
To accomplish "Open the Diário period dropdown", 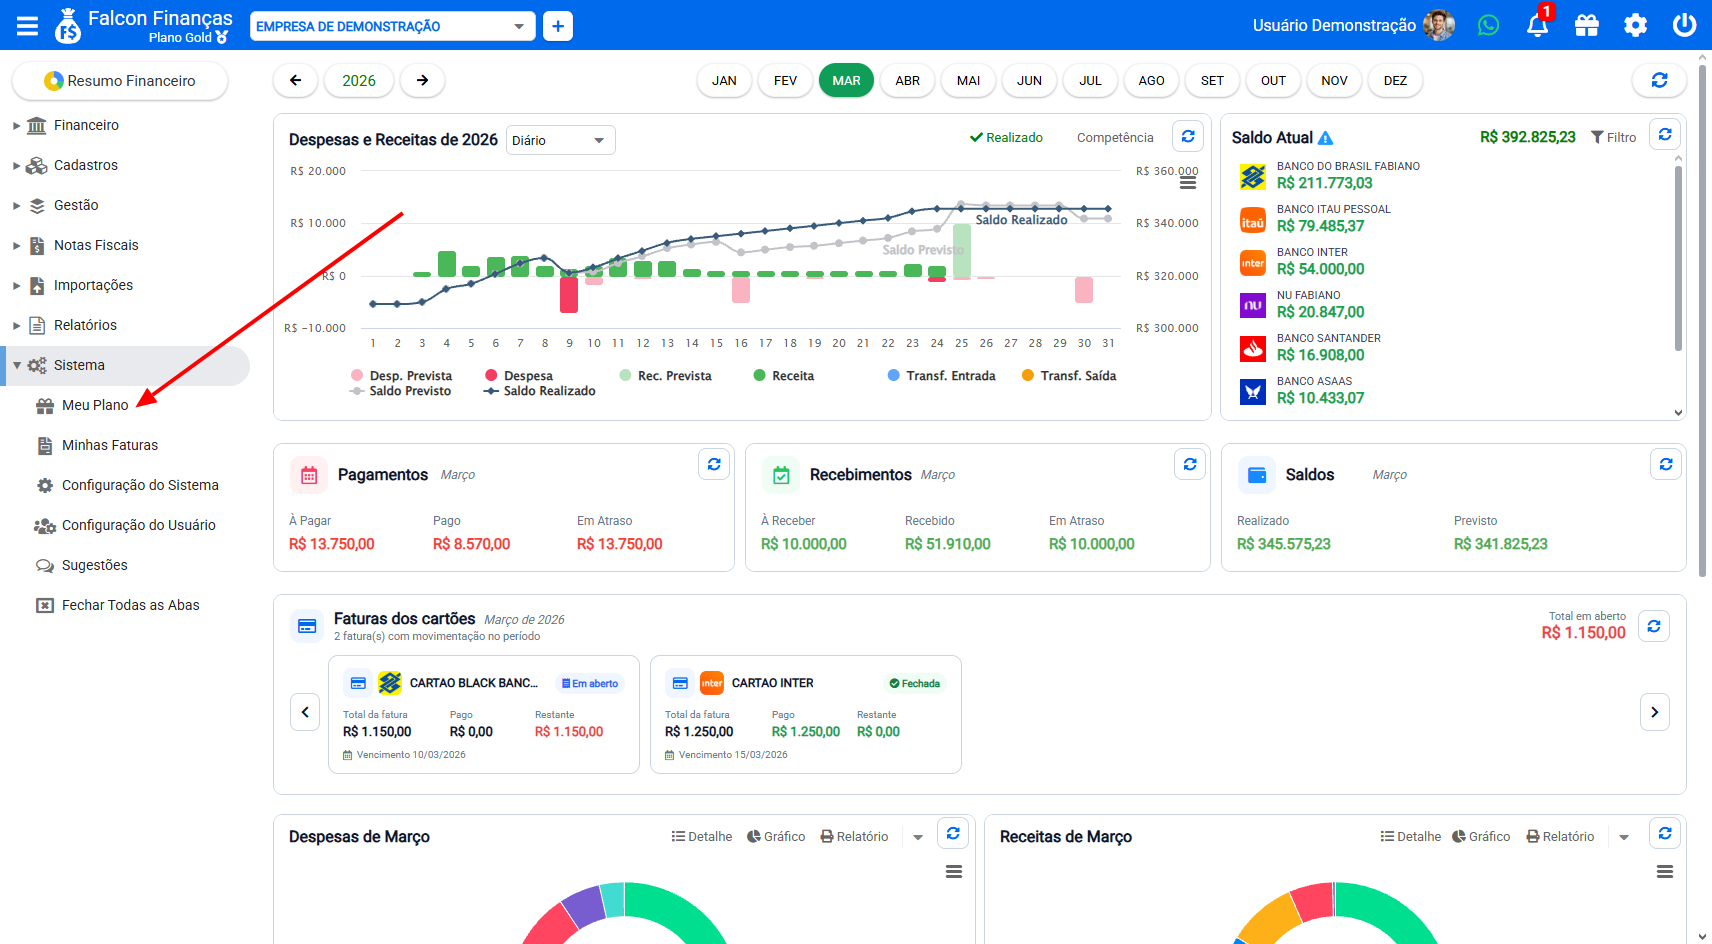I will coord(561,140).
